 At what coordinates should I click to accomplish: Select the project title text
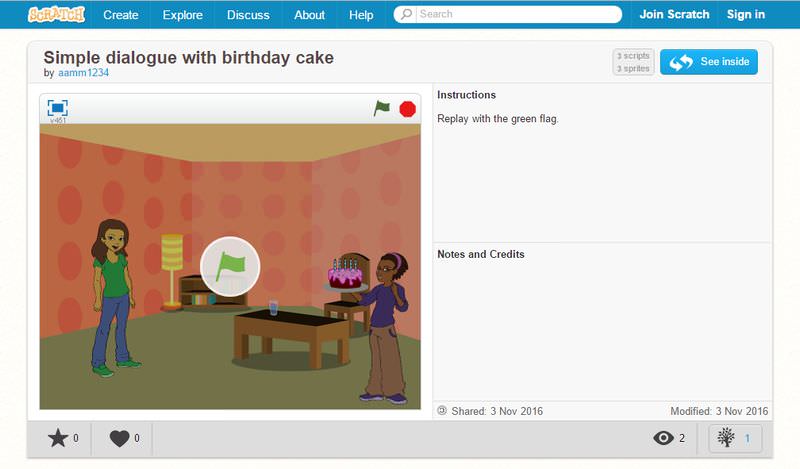tap(189, 58)
